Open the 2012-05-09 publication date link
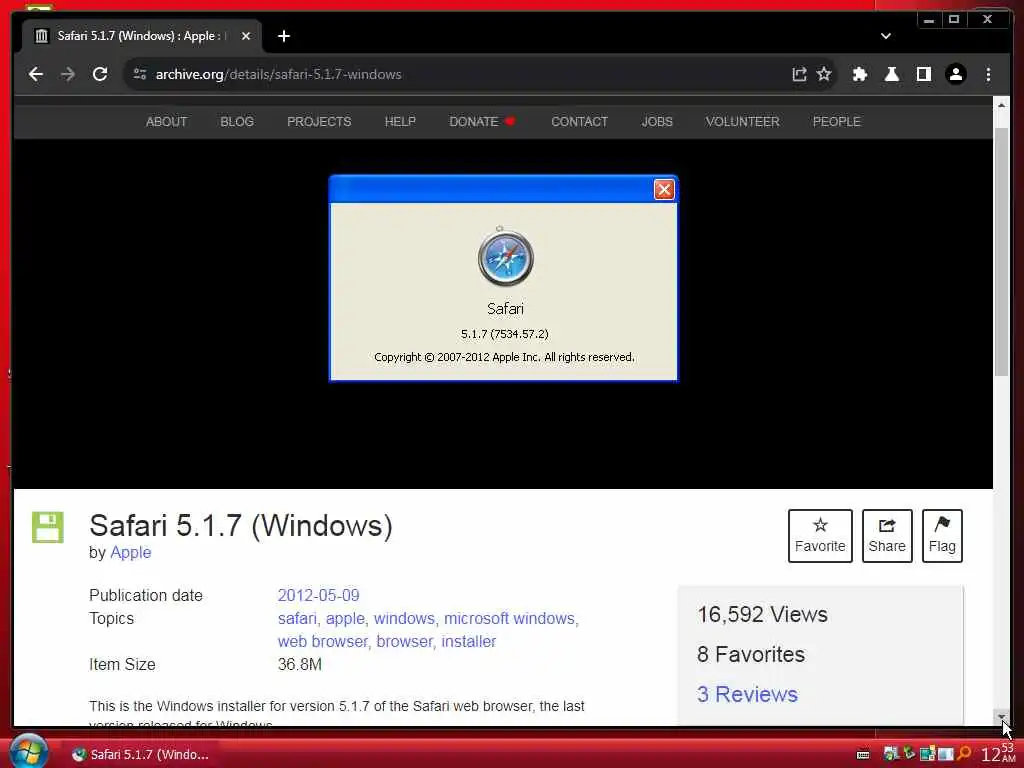 319,596
